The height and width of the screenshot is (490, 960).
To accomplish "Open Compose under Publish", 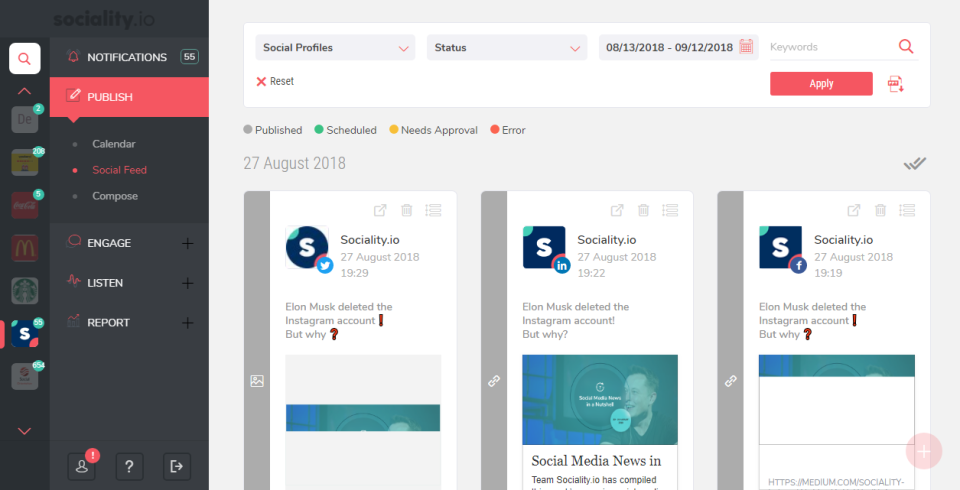I will tap(115, 196).
